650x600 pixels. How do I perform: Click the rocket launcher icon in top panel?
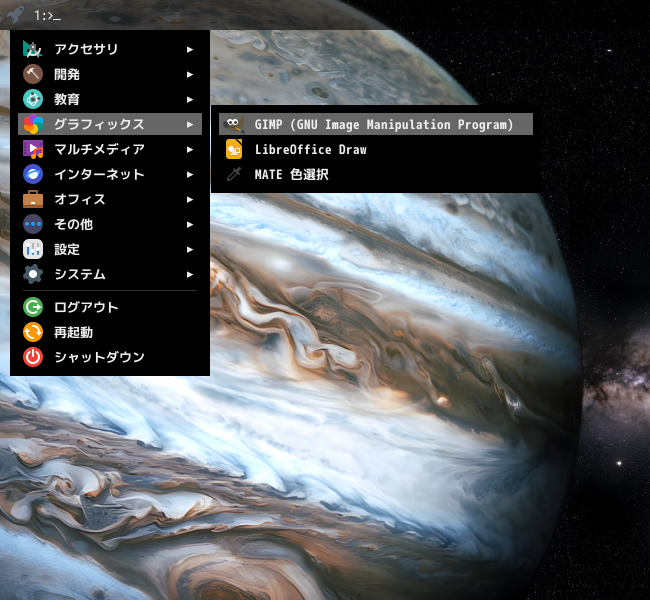coord(15,15)
